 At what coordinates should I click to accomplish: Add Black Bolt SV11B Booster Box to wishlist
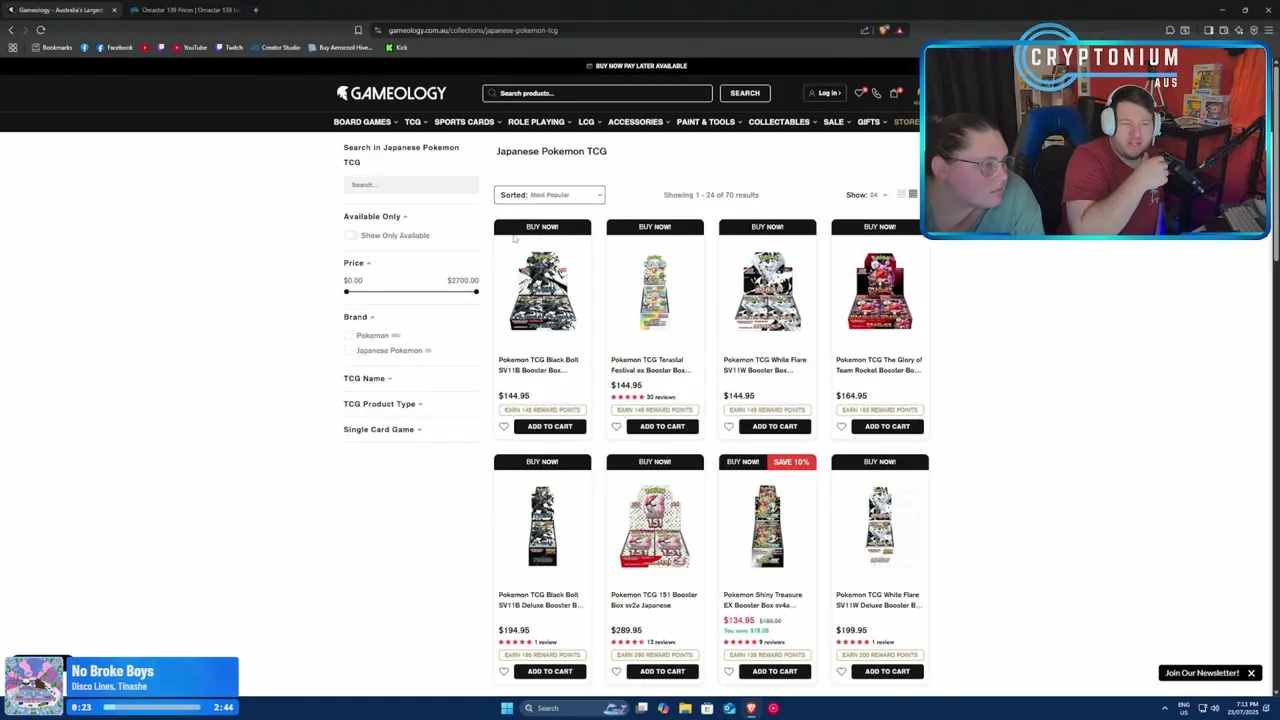504,426
